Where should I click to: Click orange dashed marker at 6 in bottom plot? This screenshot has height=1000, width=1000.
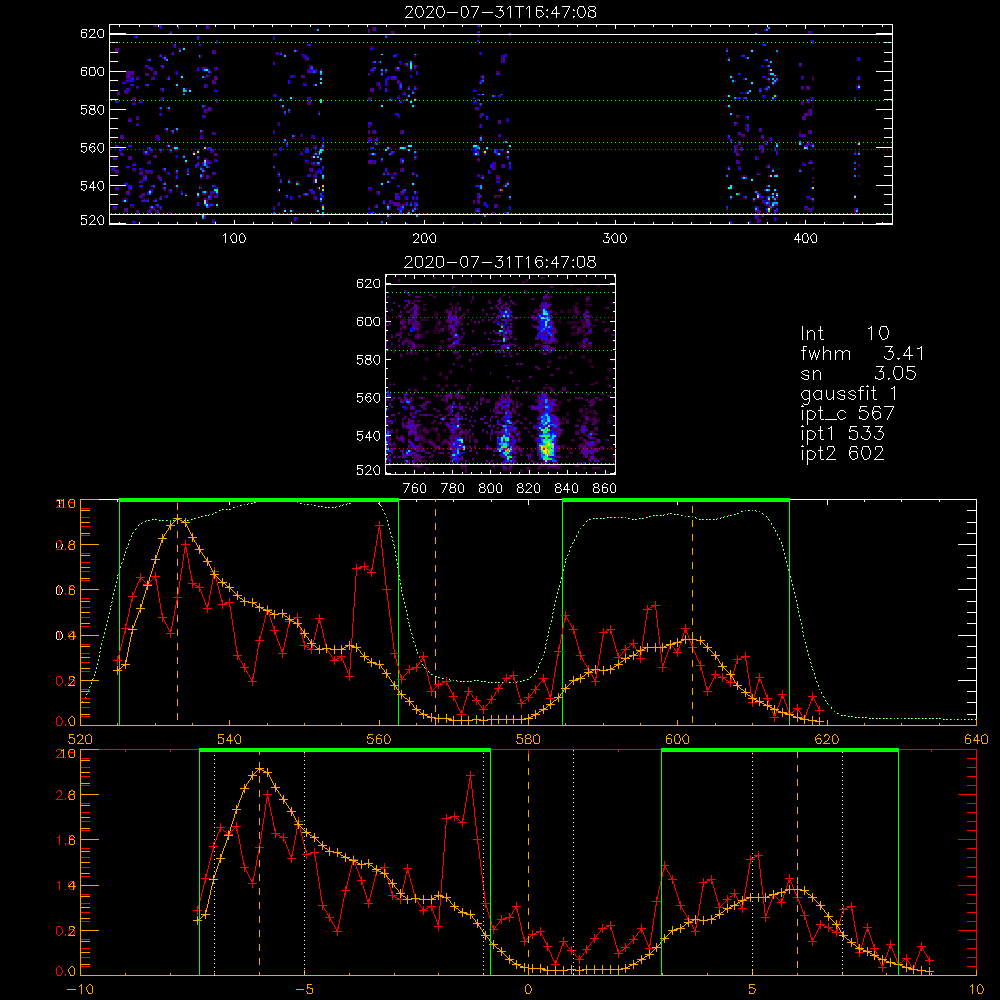[797, 862]
